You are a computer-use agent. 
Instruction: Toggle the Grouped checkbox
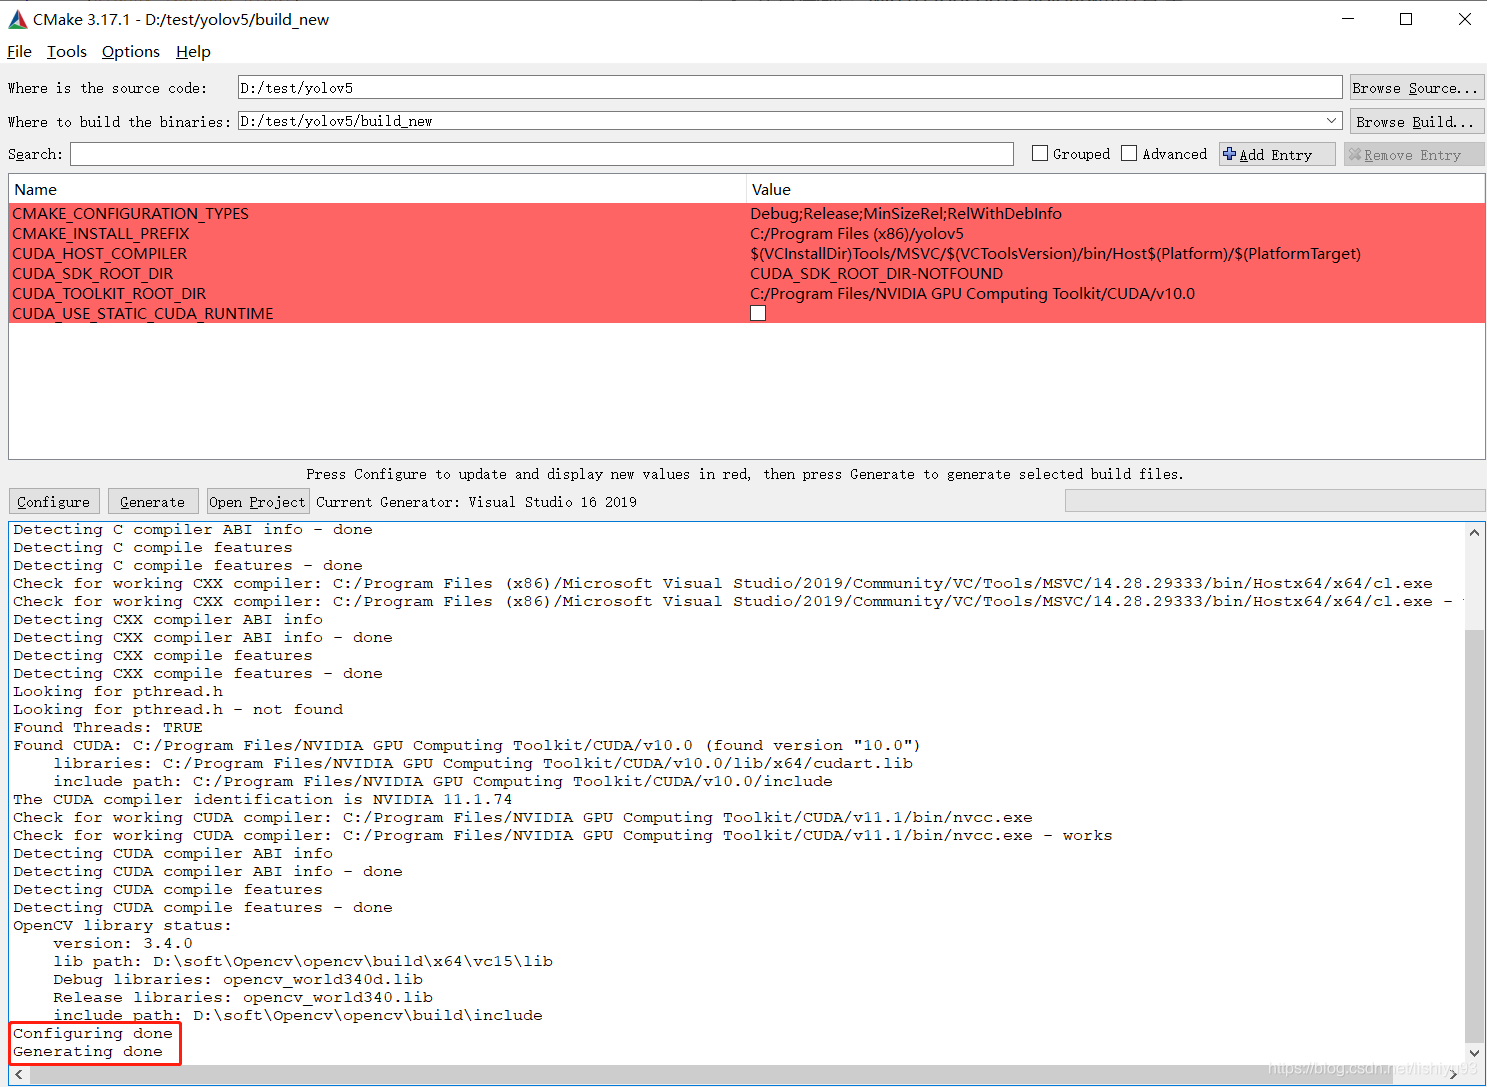click(x=1040, y=153)
